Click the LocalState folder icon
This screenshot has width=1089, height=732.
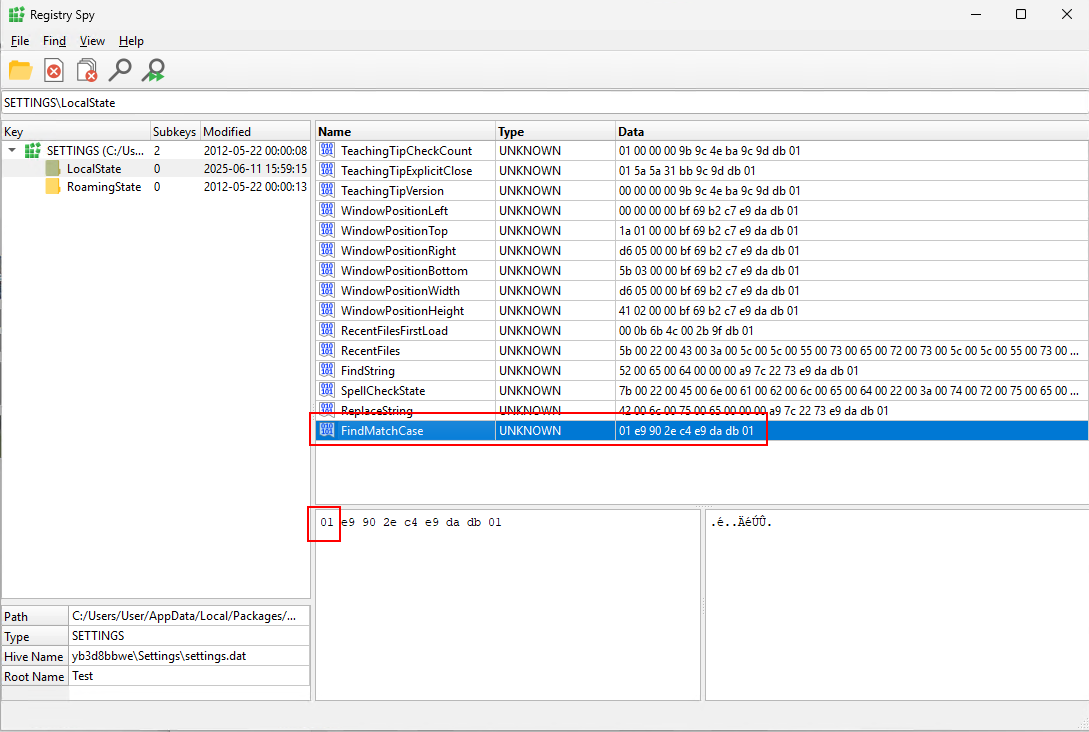(x=53, y=168)
